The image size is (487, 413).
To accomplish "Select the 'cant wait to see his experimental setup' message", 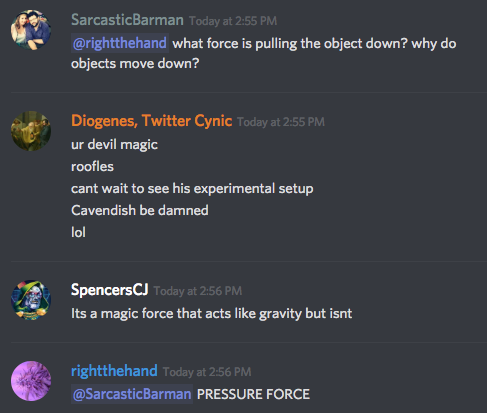I will pyautogui.click(x=192, y=189).
